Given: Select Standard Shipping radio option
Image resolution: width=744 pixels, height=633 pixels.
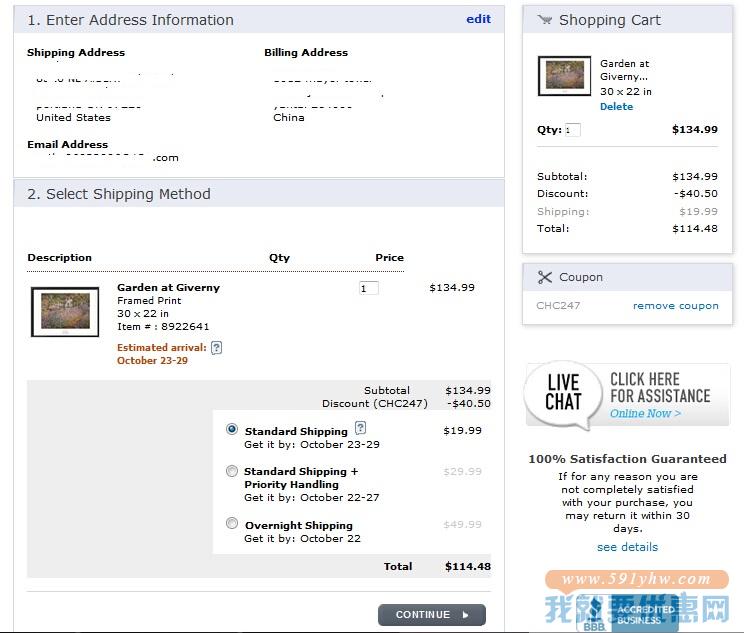Looking at the screenshot, I should pos(232,429).
